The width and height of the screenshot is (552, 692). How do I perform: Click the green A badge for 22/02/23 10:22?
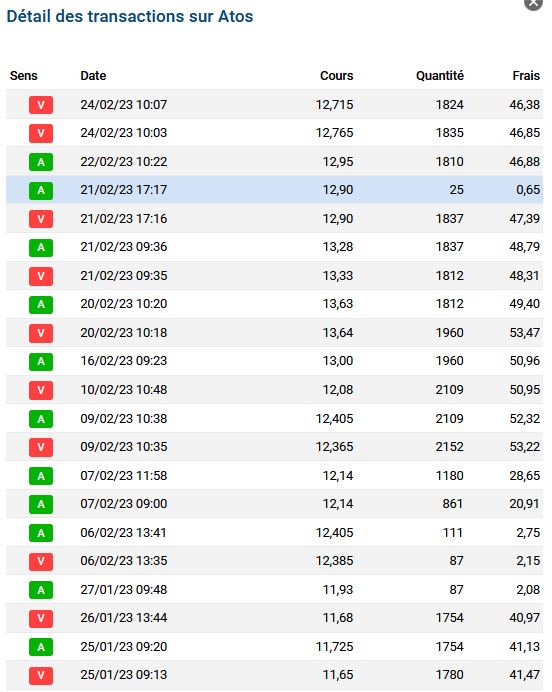[41, 162]
